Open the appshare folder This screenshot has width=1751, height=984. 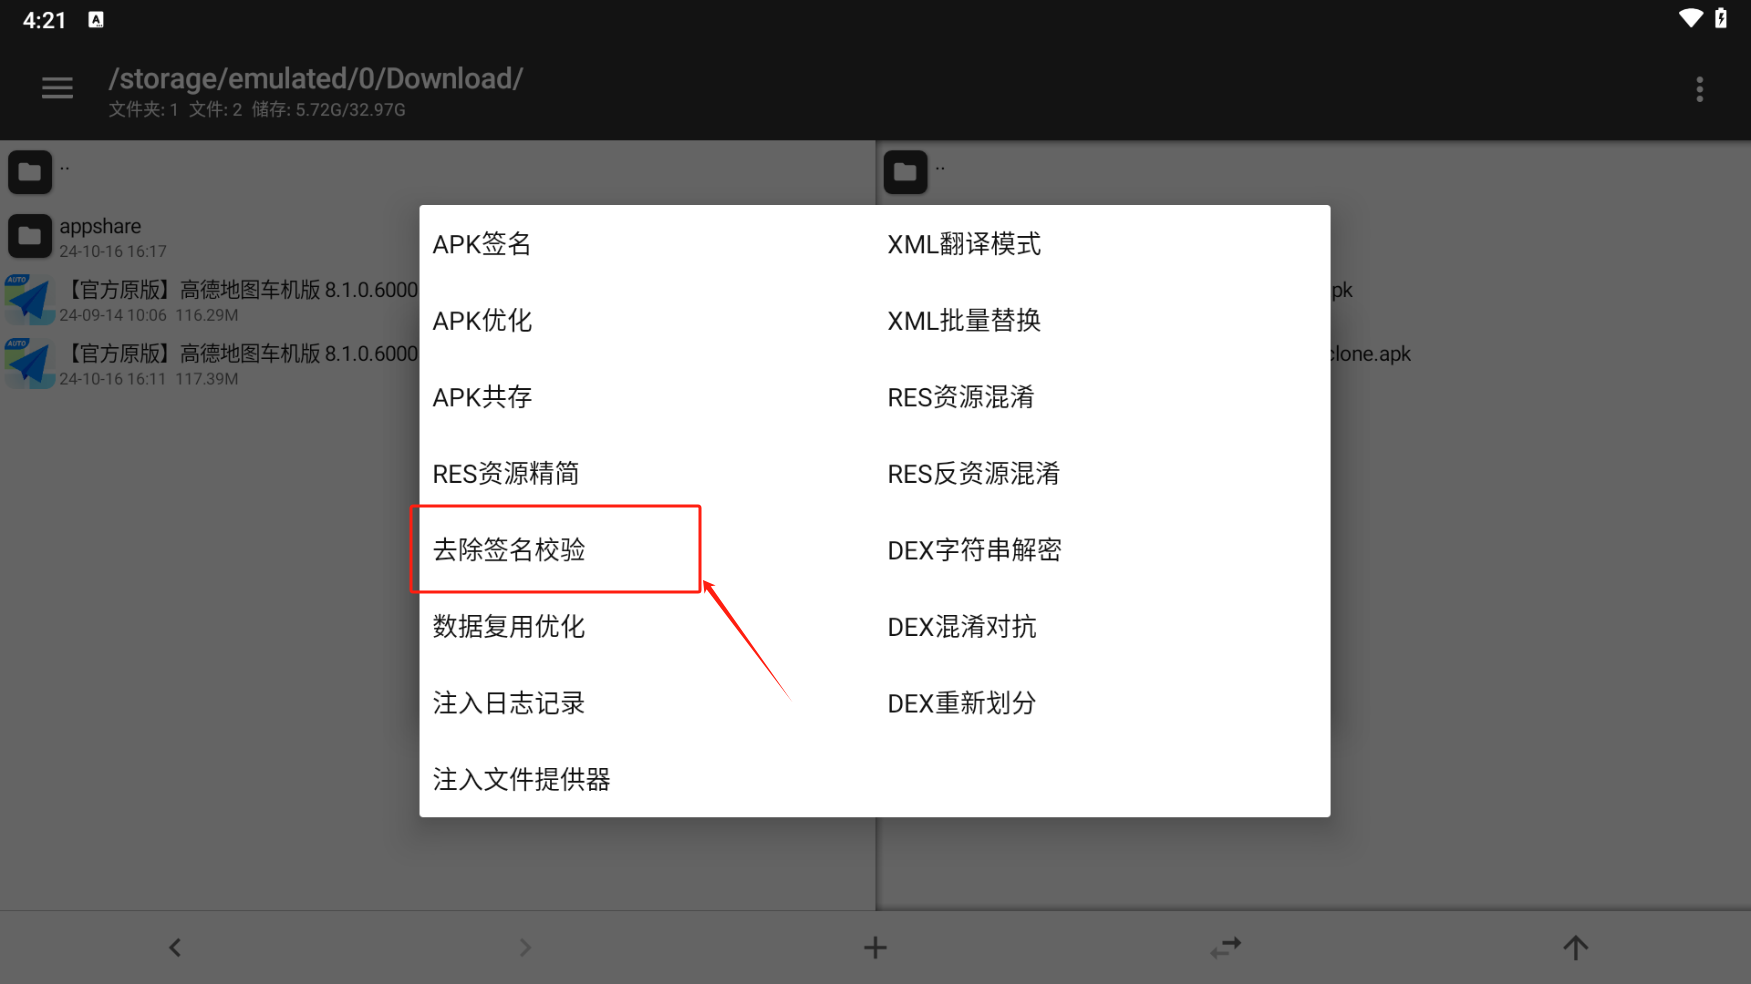100,237
